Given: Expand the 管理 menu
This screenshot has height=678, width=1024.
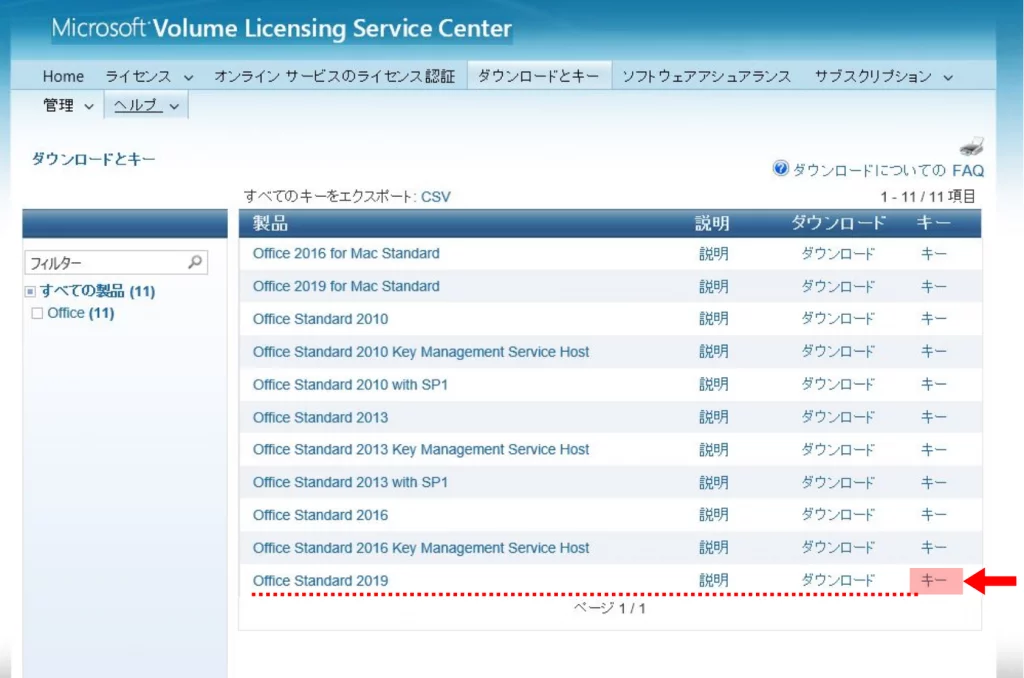Looking at the screenshot, I should tap(68, 105).
